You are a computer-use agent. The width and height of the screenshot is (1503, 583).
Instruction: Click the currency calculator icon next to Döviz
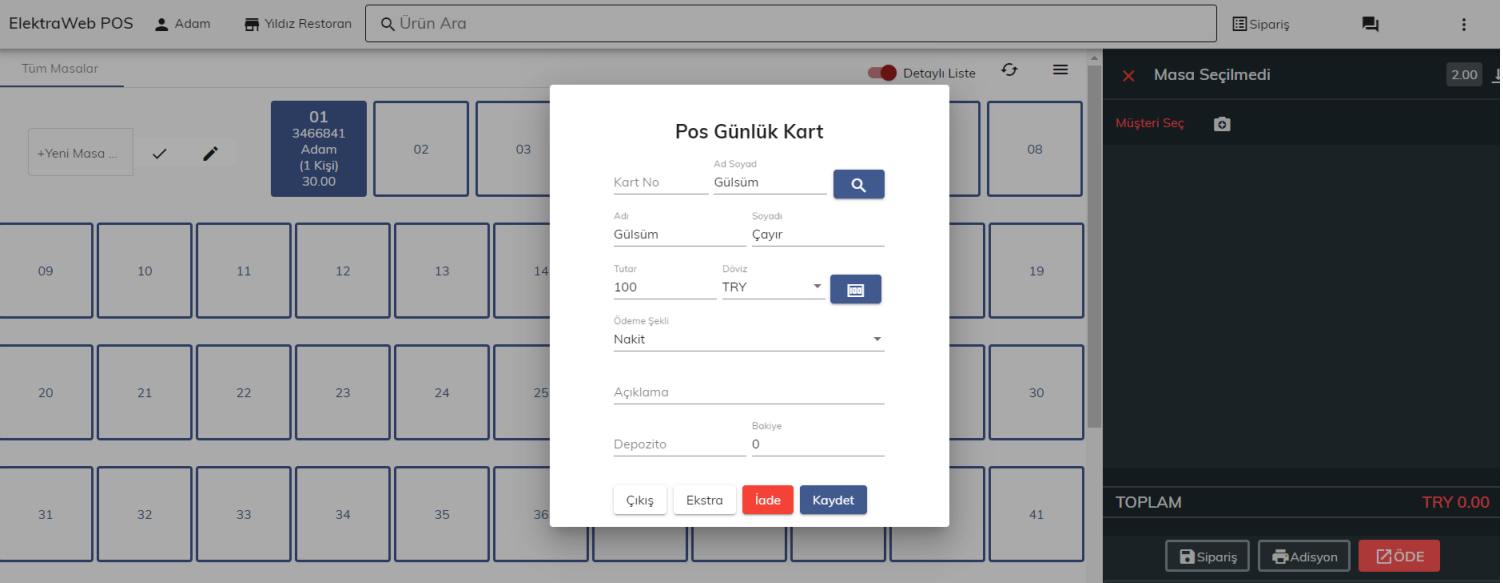[x=855, y=289]
